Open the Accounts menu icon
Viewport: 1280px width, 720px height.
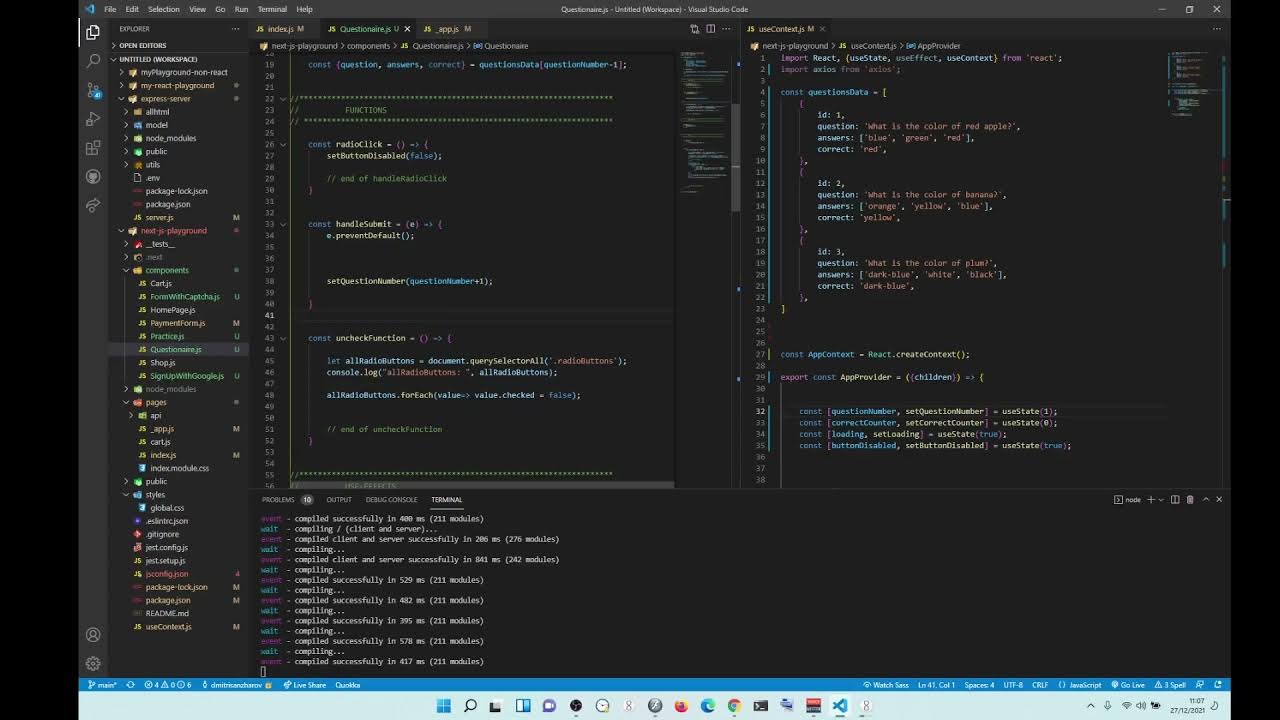pyautogui.click(x=93, y=635)
